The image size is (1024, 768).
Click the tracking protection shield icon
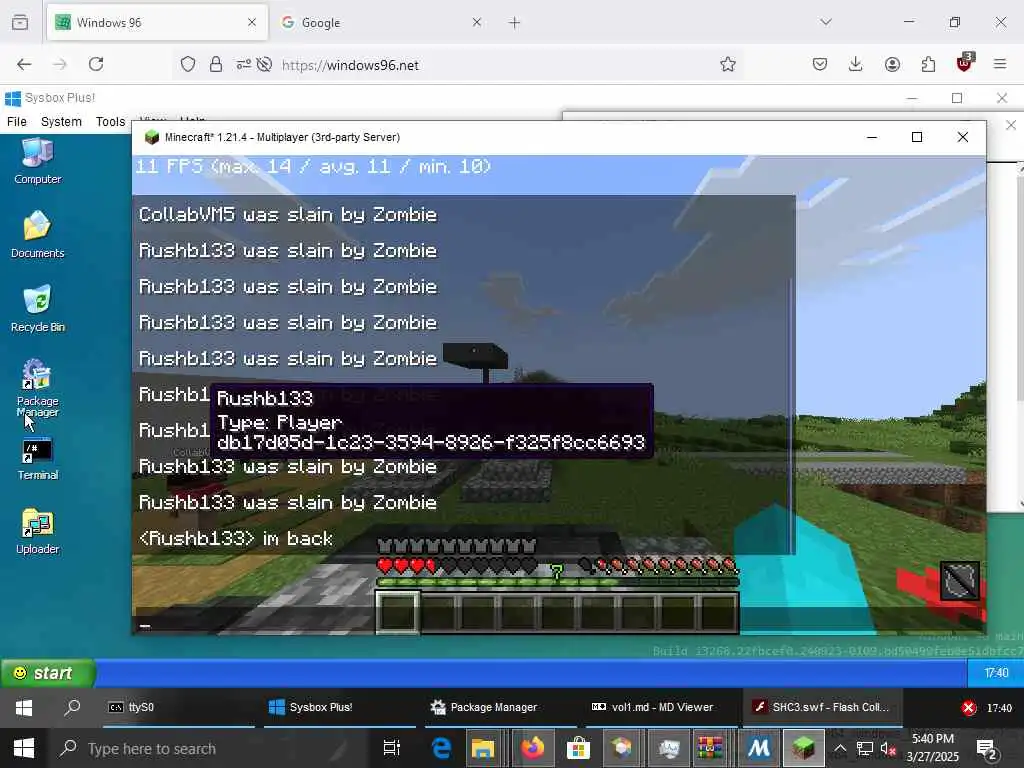pyautogui.click(x=188, y=64)
